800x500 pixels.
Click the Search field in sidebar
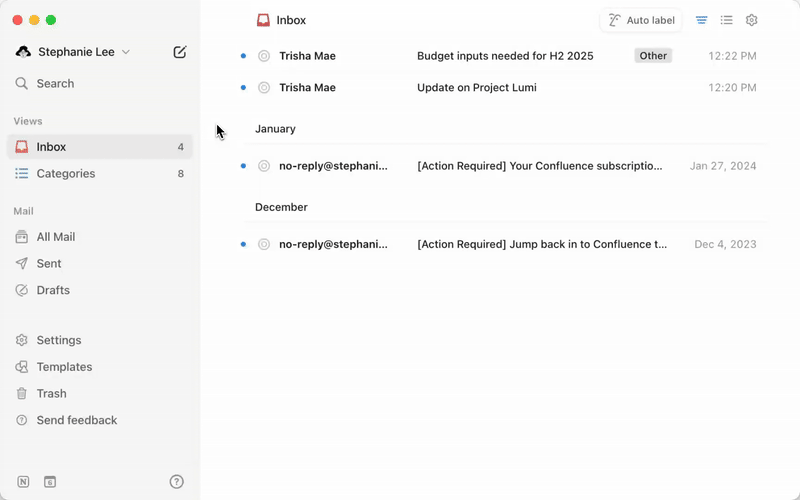55,84
